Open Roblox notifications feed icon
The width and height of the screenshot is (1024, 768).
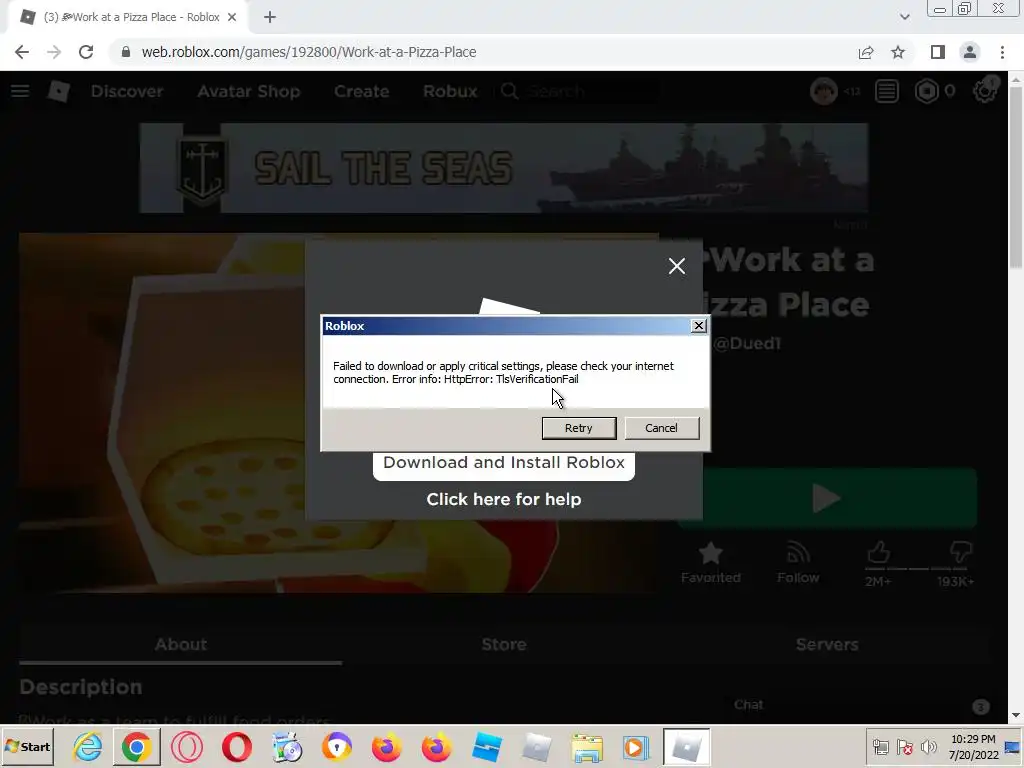pos(887,91)
